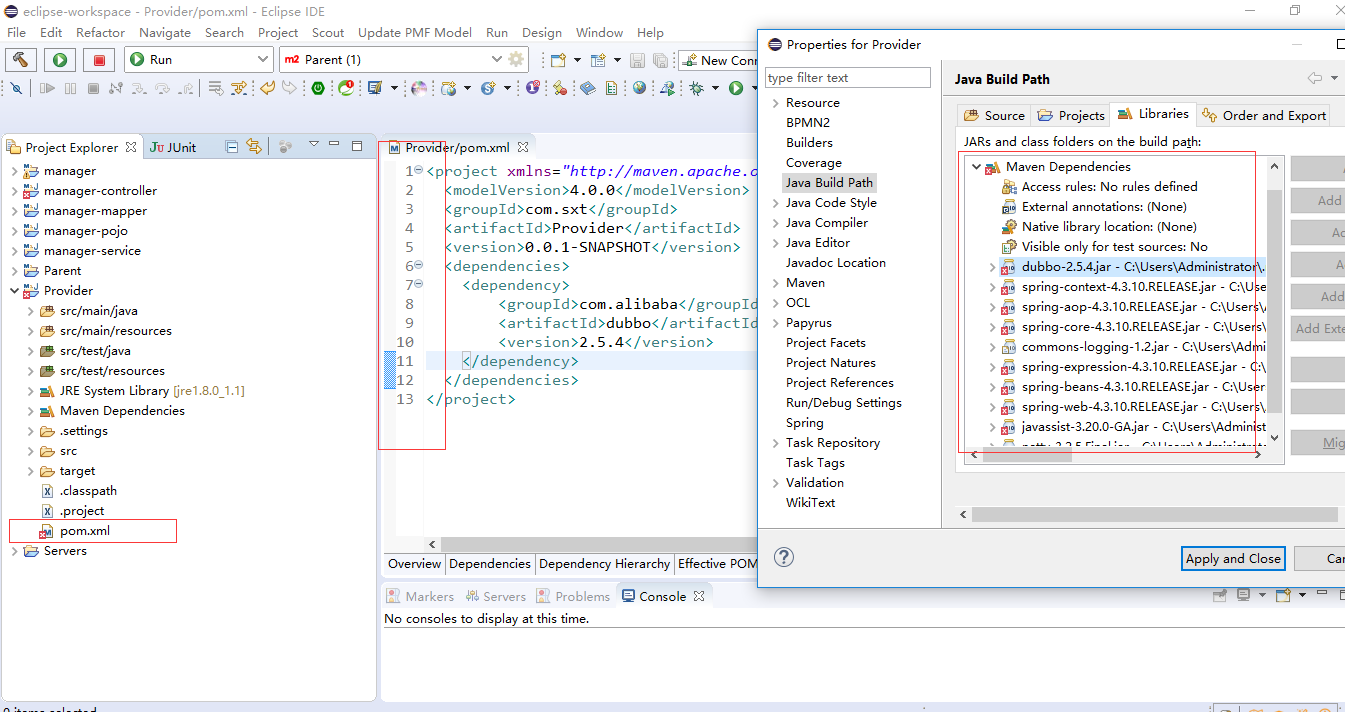Select pom.xml in Project Explorer
The image size is (1345, 712).
(84, 531)
